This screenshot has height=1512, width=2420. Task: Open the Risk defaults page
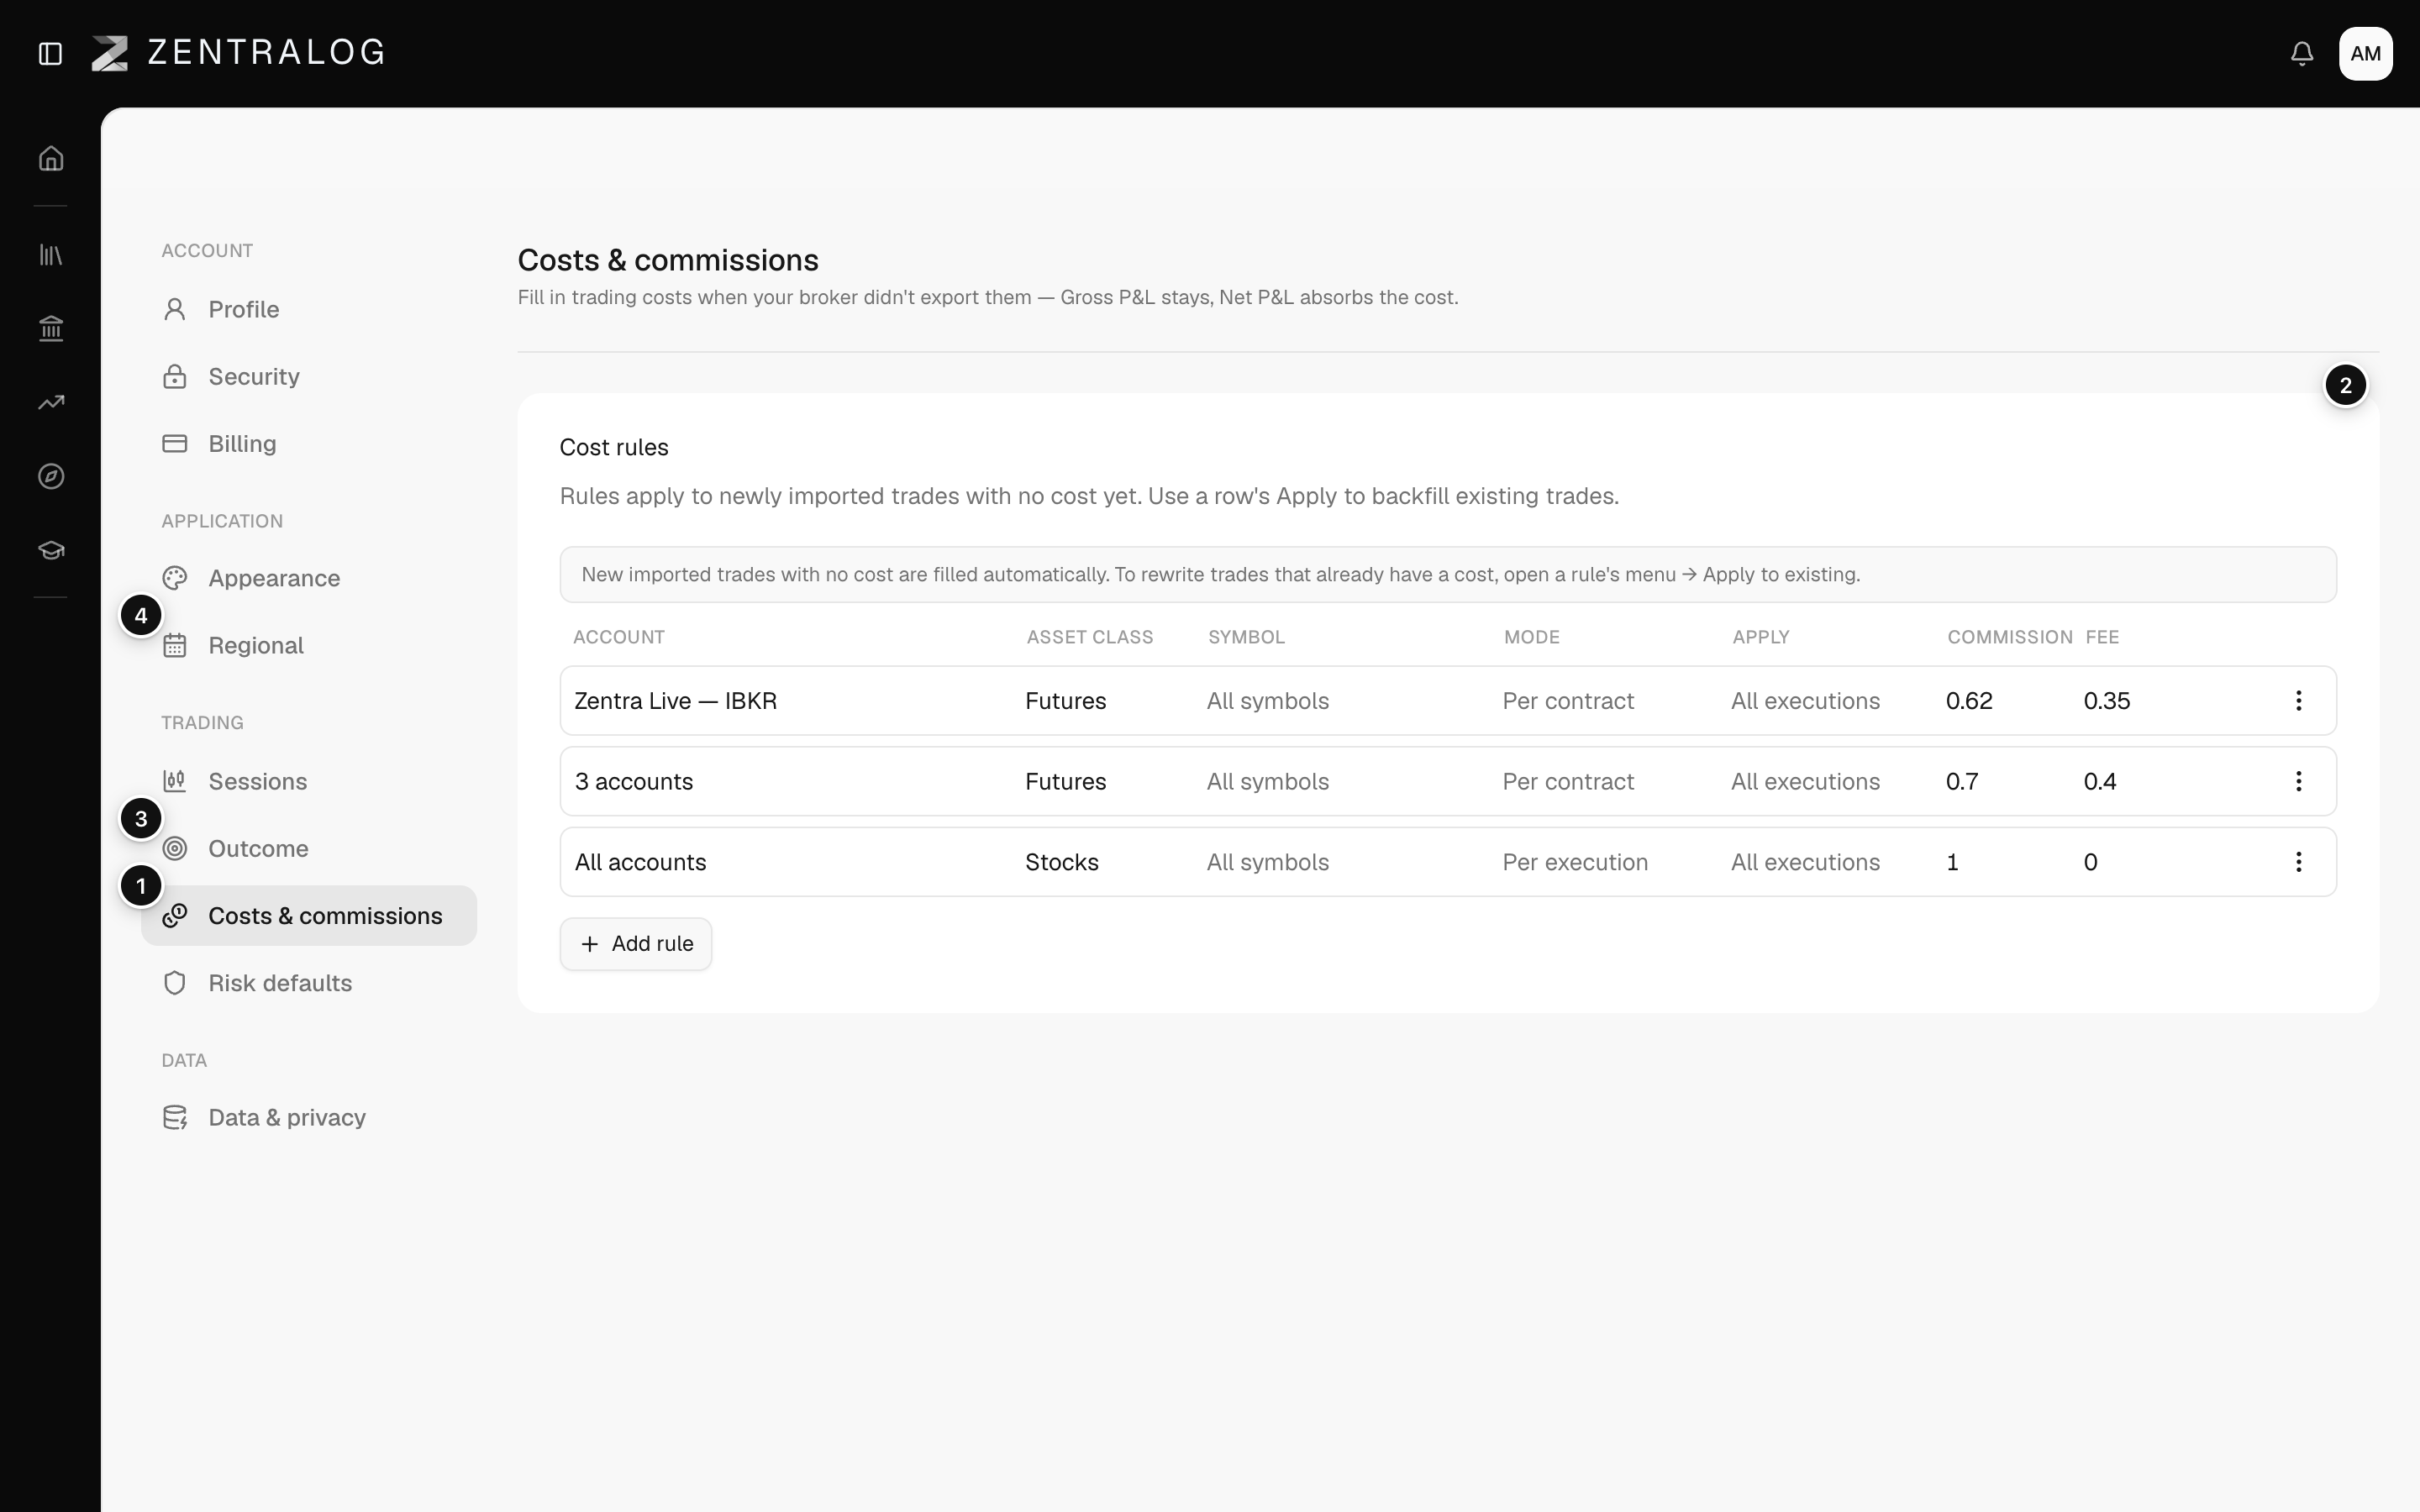(309, 983)
